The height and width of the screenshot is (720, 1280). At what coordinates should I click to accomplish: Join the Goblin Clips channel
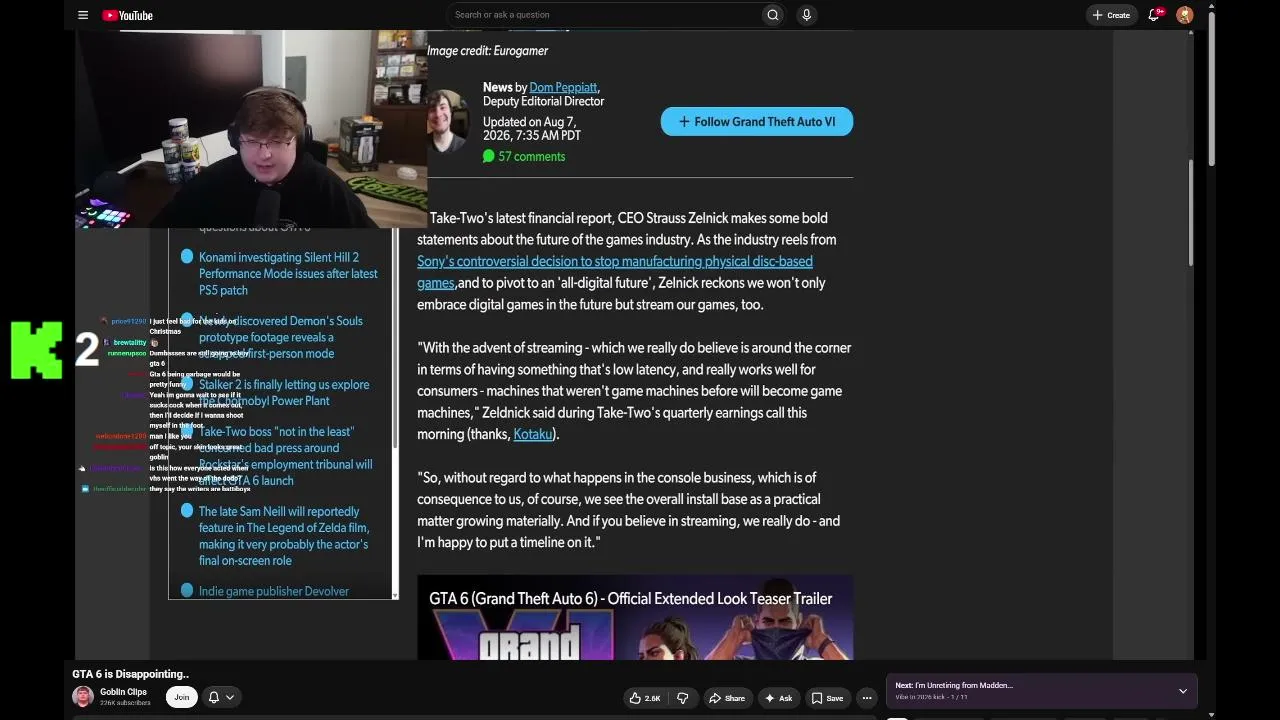(181, 697)
